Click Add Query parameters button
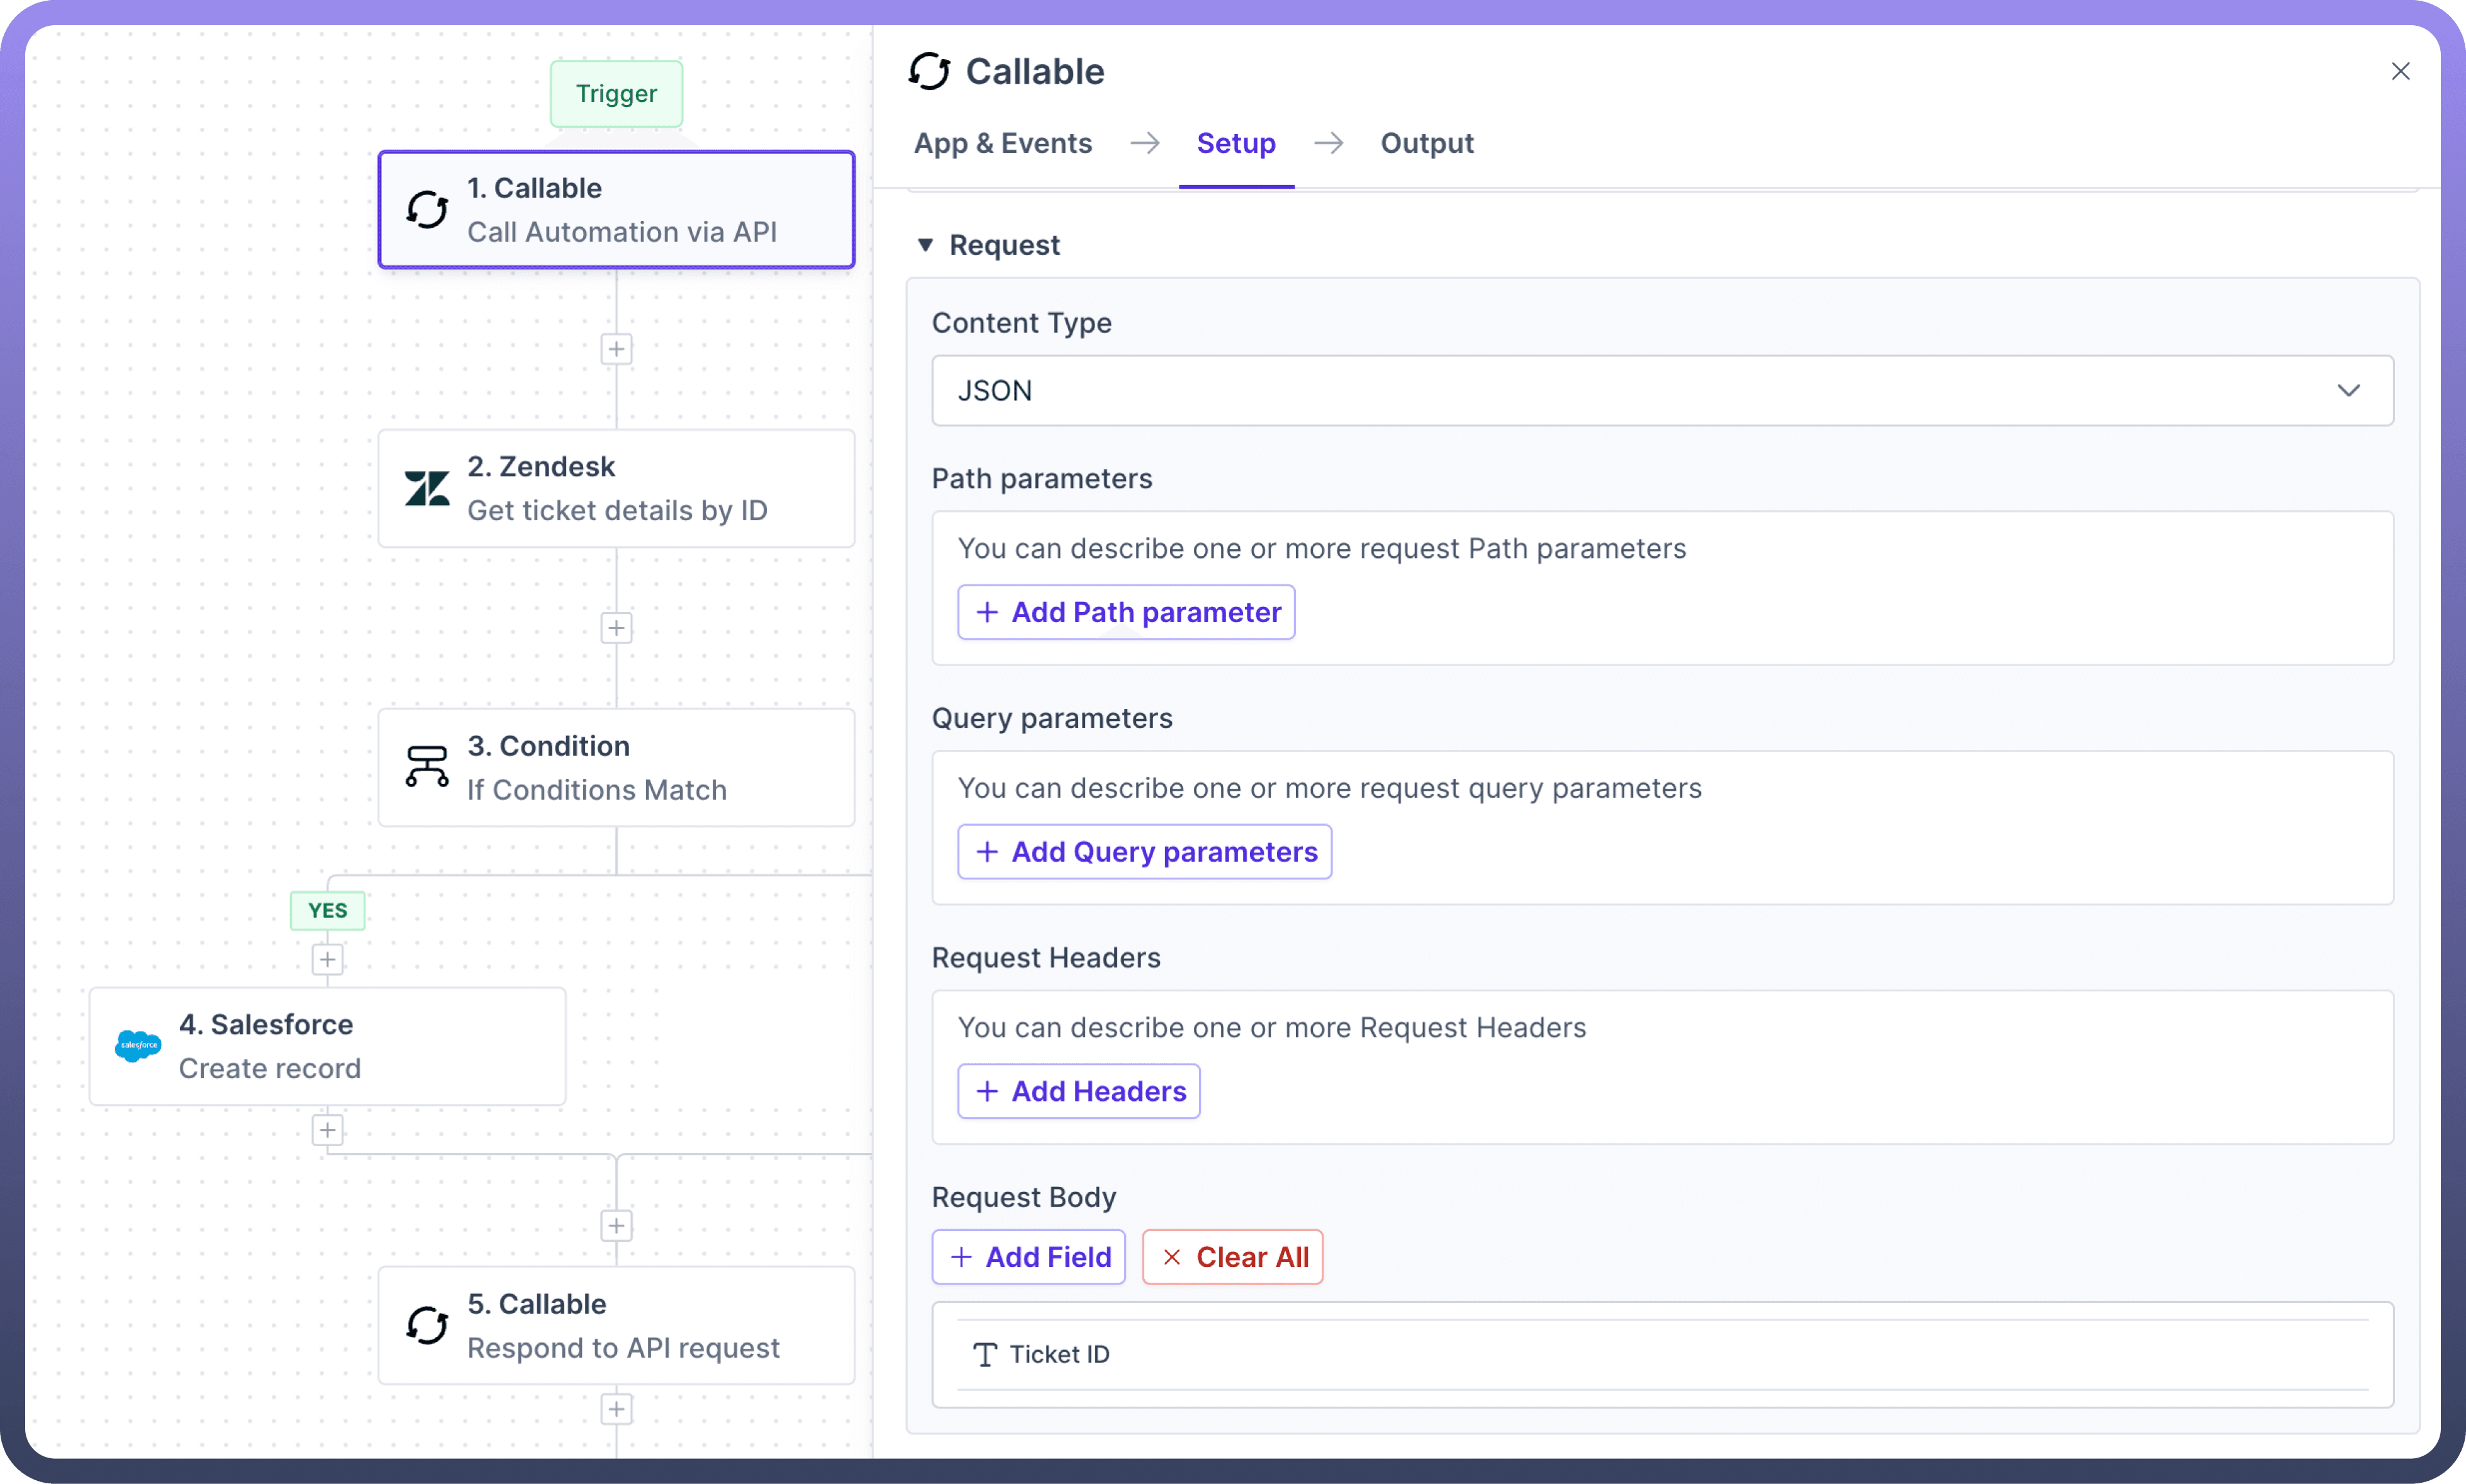 point(1144,852)
